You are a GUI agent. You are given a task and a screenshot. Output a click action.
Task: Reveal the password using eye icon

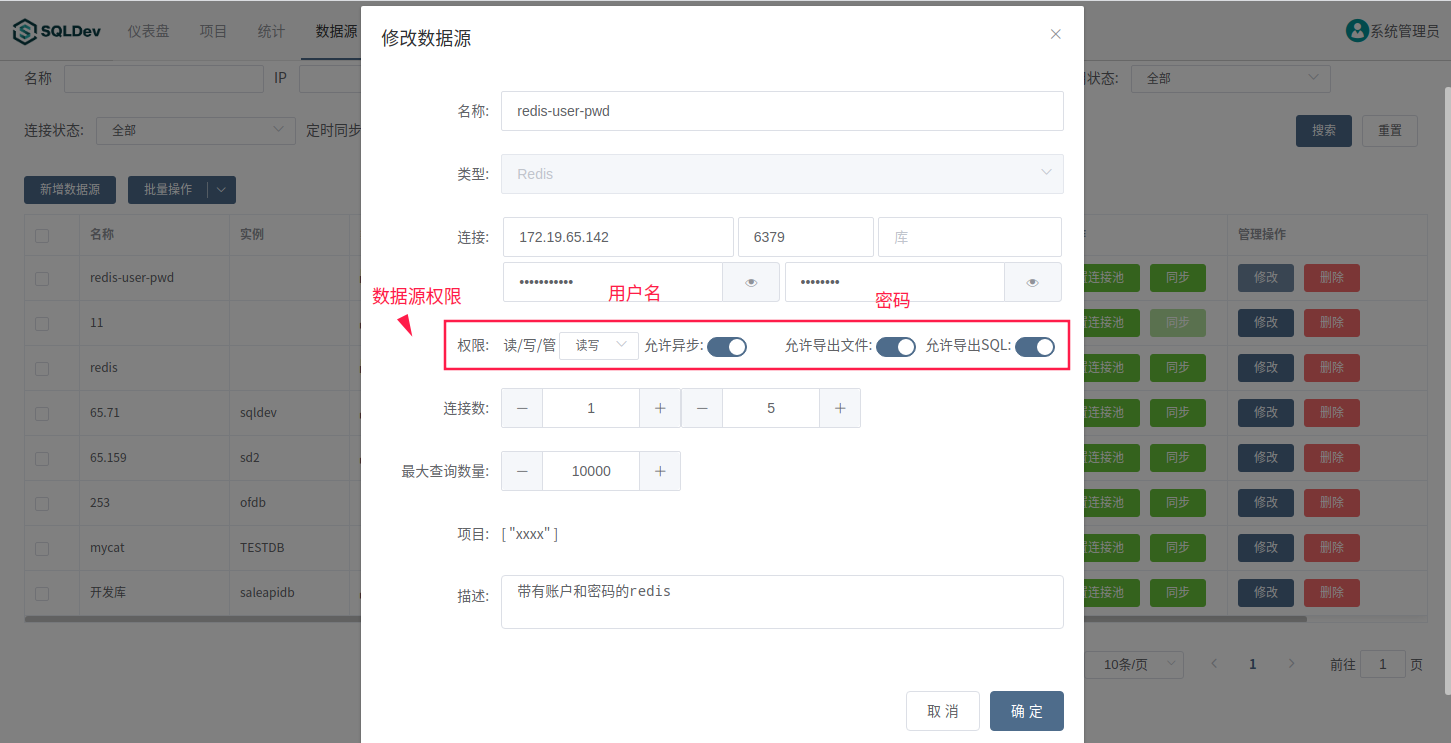click(x=1032, y=283)
